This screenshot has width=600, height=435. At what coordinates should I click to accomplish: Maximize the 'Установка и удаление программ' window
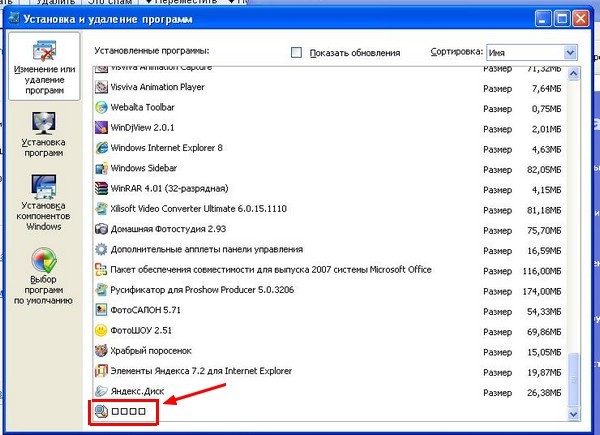click(562, 19)
